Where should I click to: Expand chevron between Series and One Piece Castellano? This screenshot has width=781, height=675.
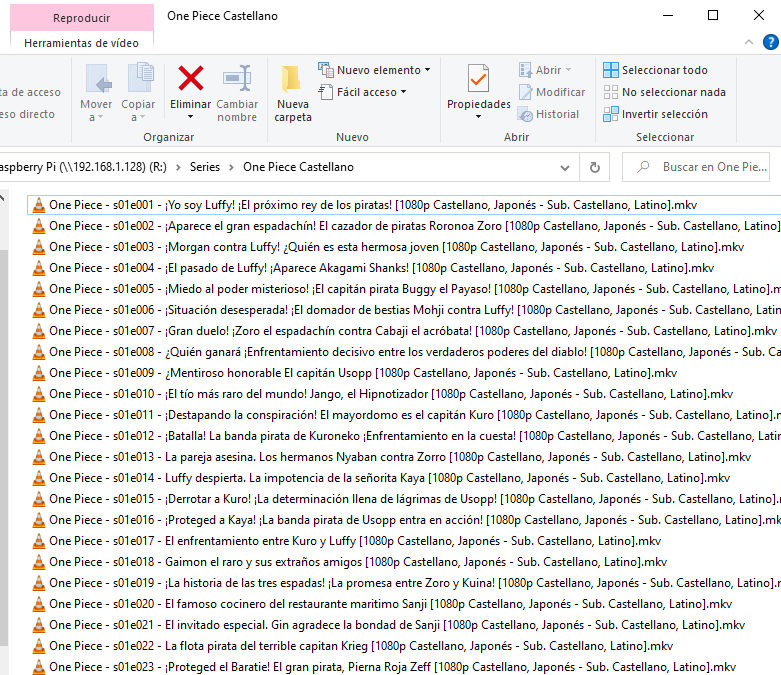coord(232,167)
